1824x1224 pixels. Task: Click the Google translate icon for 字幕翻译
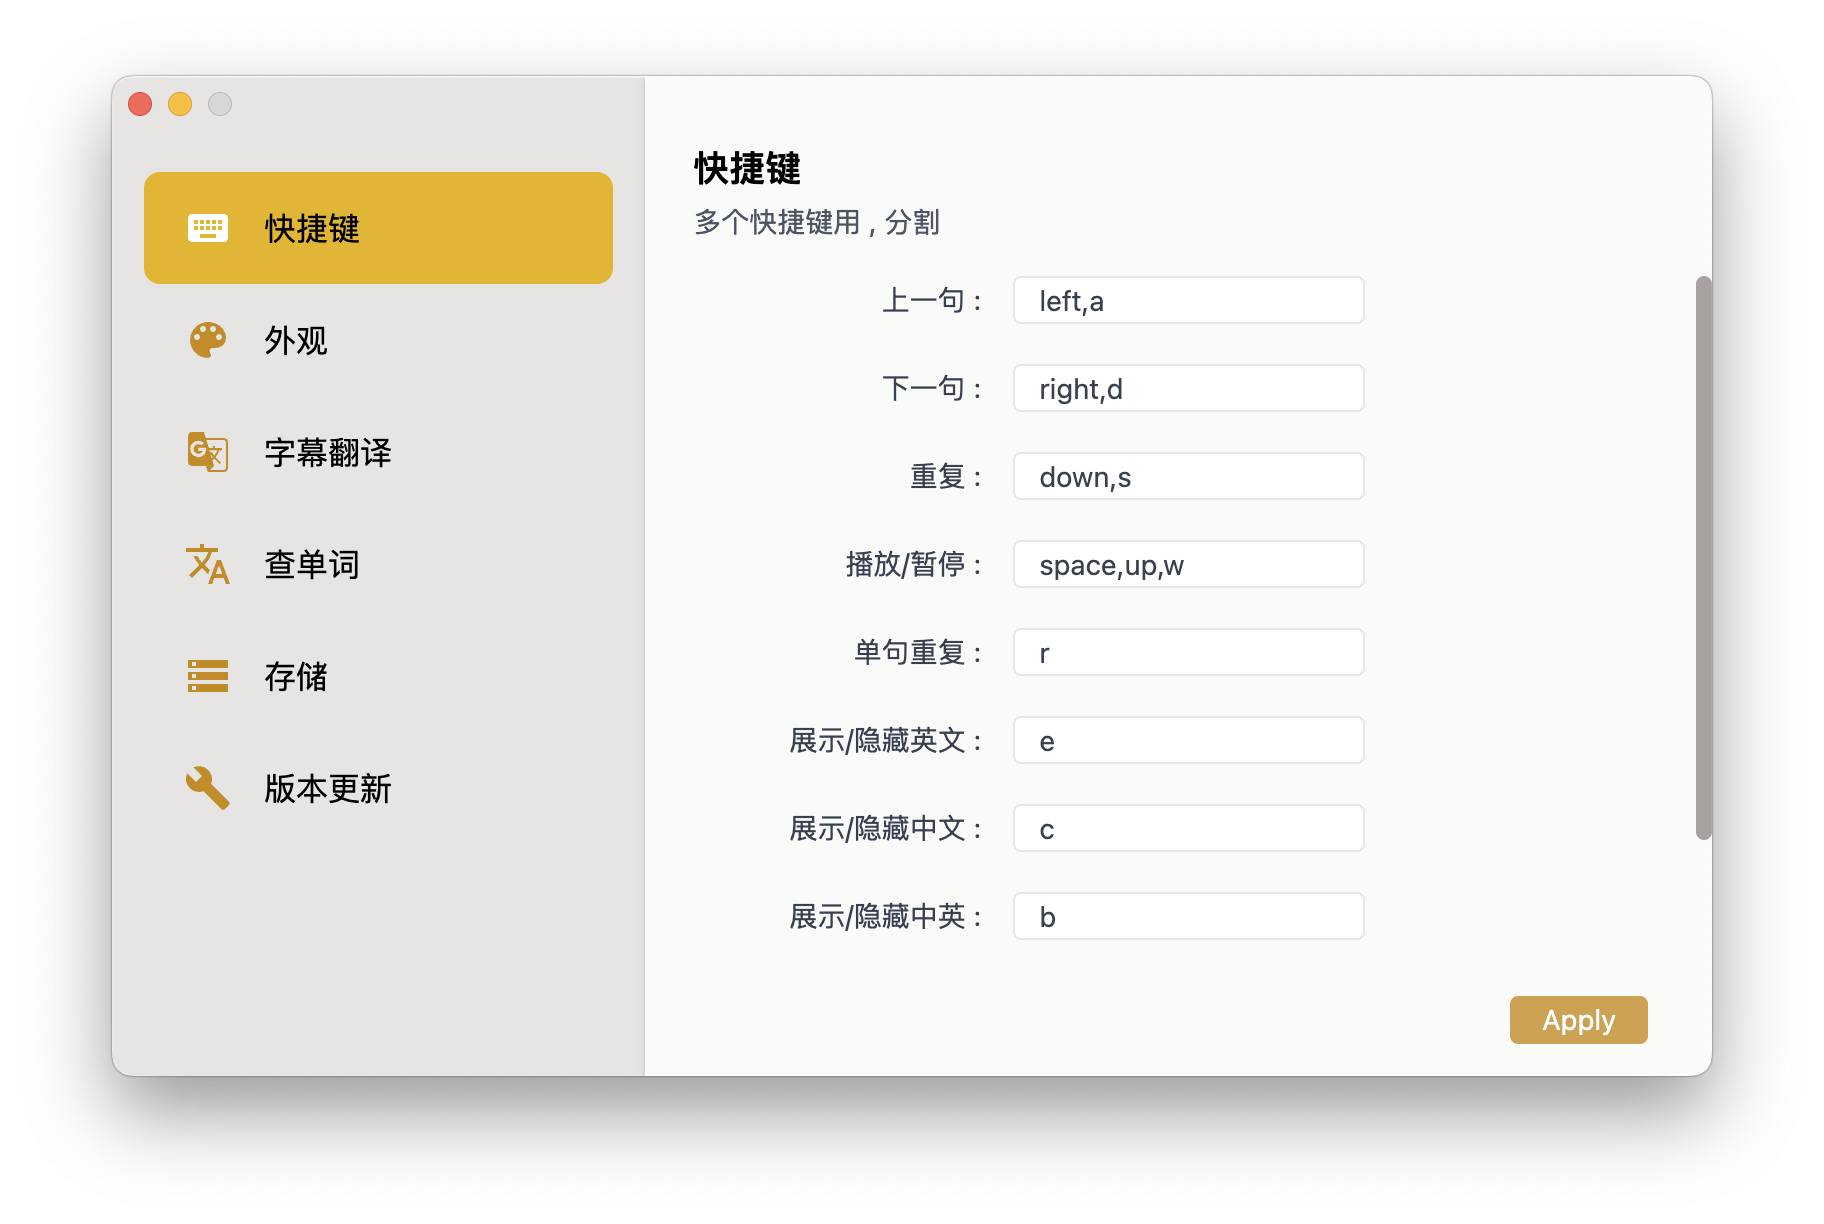(208, 452)
